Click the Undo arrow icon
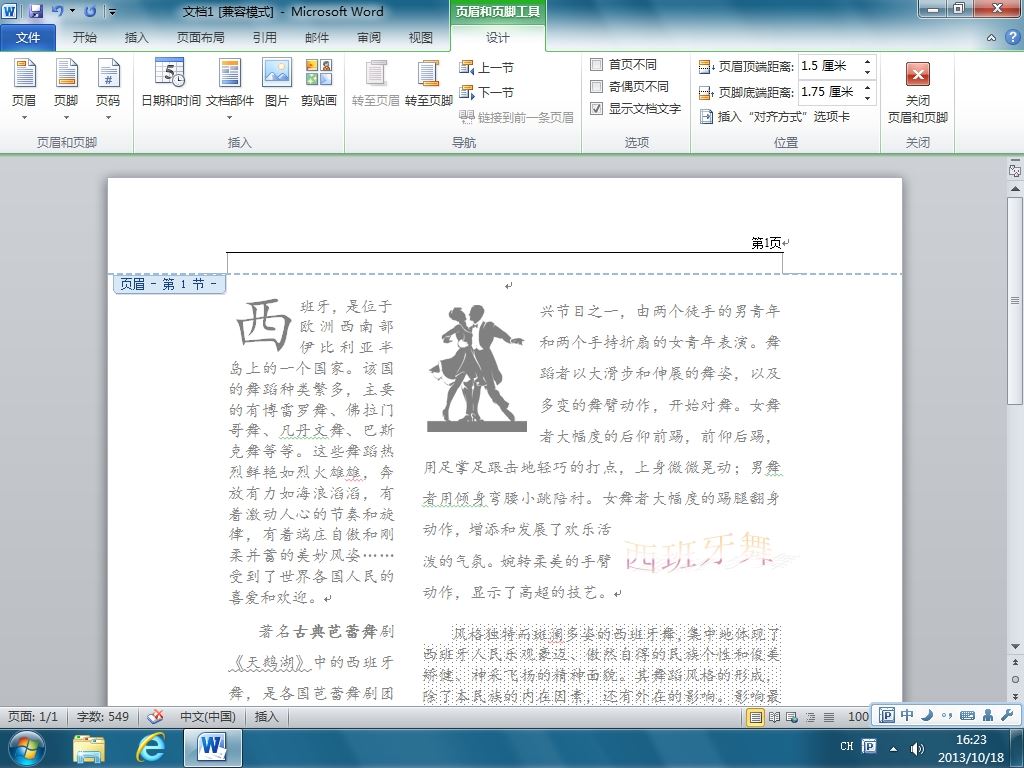This screenshot has height=768, width=1024. coord(57,11)
